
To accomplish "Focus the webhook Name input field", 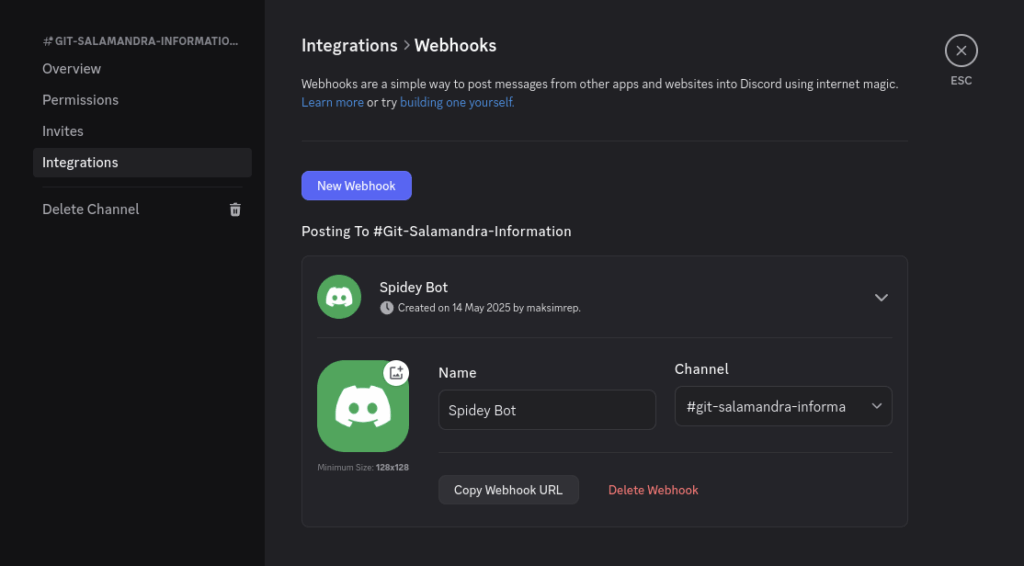I will pos(547,410).
